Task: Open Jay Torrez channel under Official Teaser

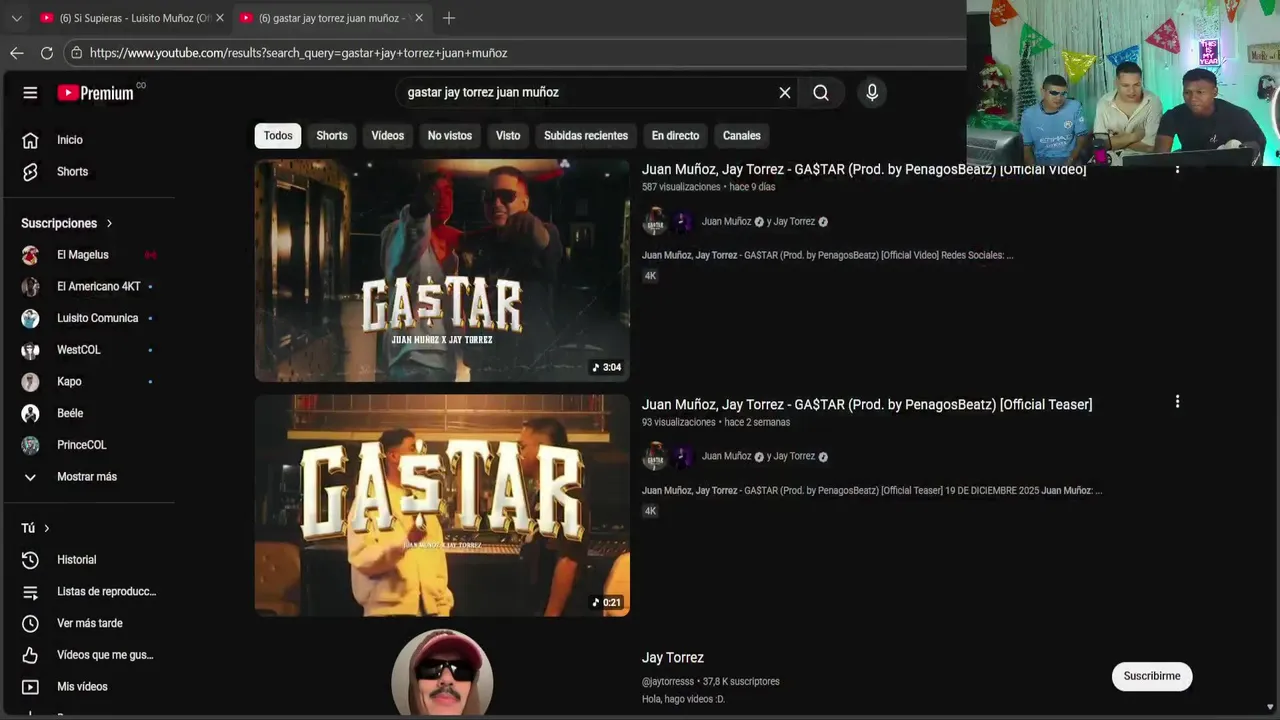Action: [794, 457]
